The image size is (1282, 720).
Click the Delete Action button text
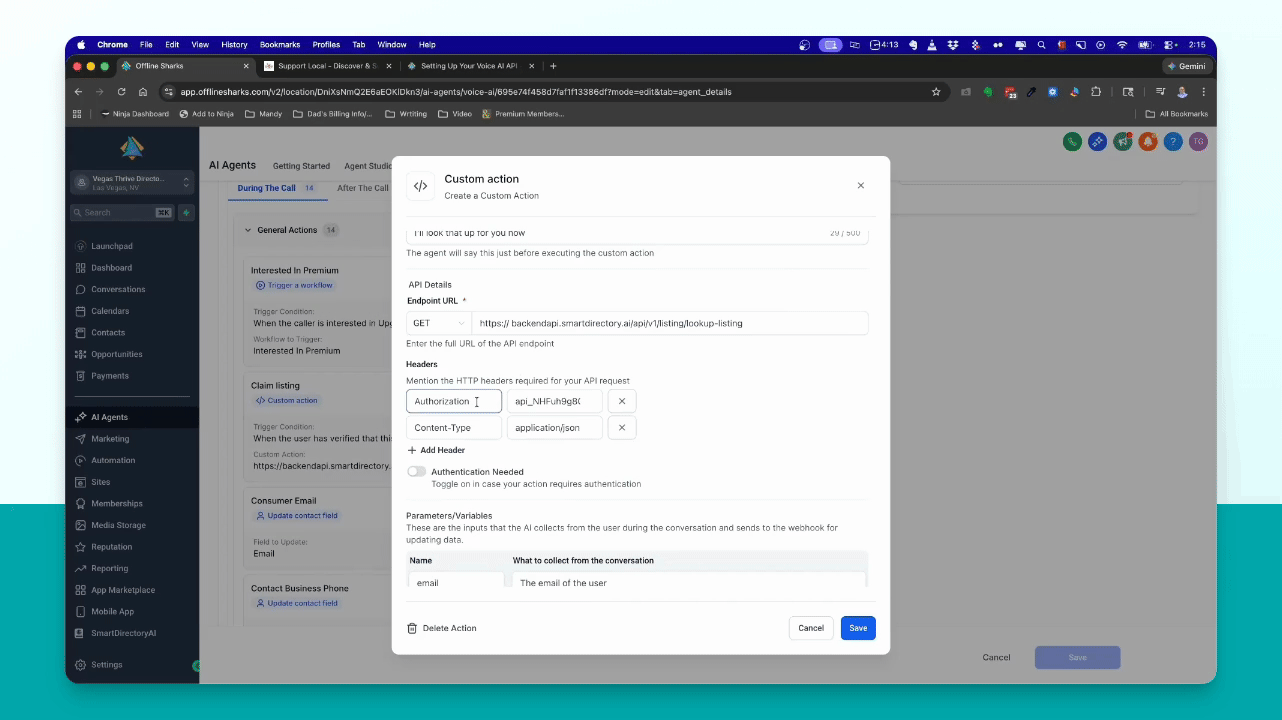(x=450, y=628)
